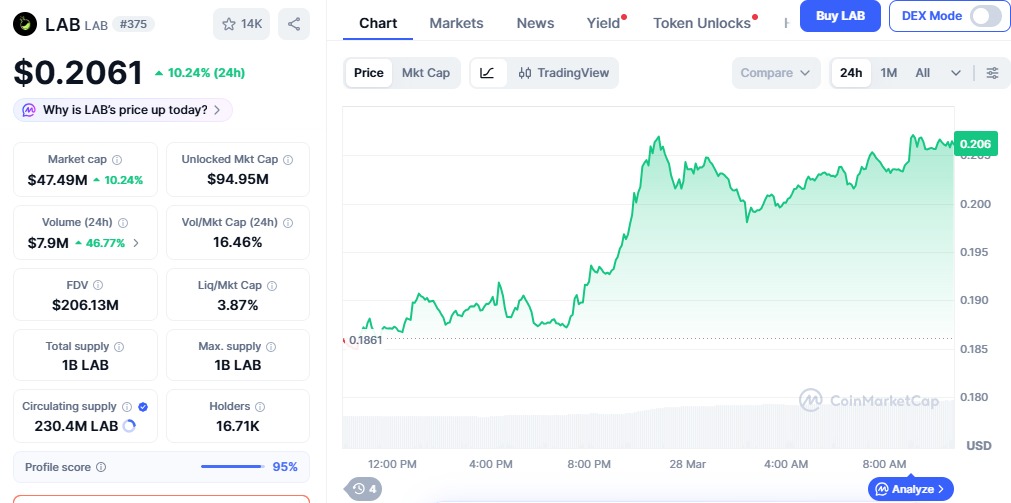
Task: Open the Compare dropdown
Action: tap(776, 73)
